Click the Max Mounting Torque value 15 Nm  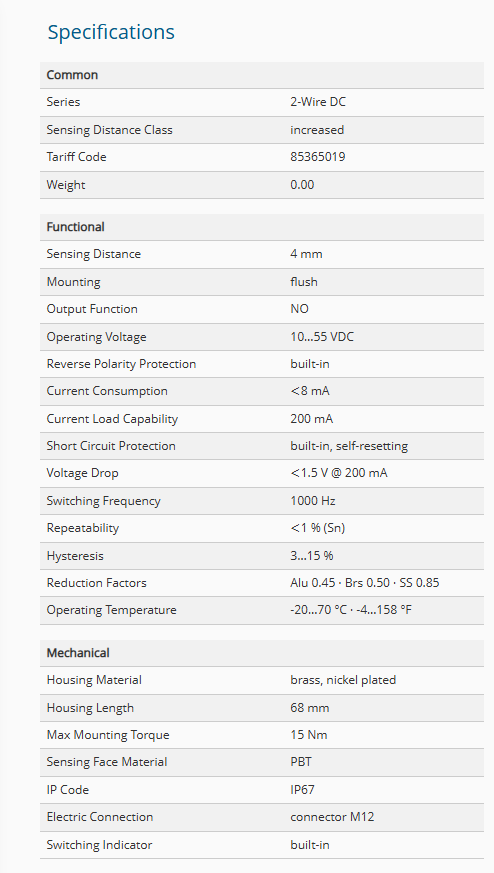(309, 735)
